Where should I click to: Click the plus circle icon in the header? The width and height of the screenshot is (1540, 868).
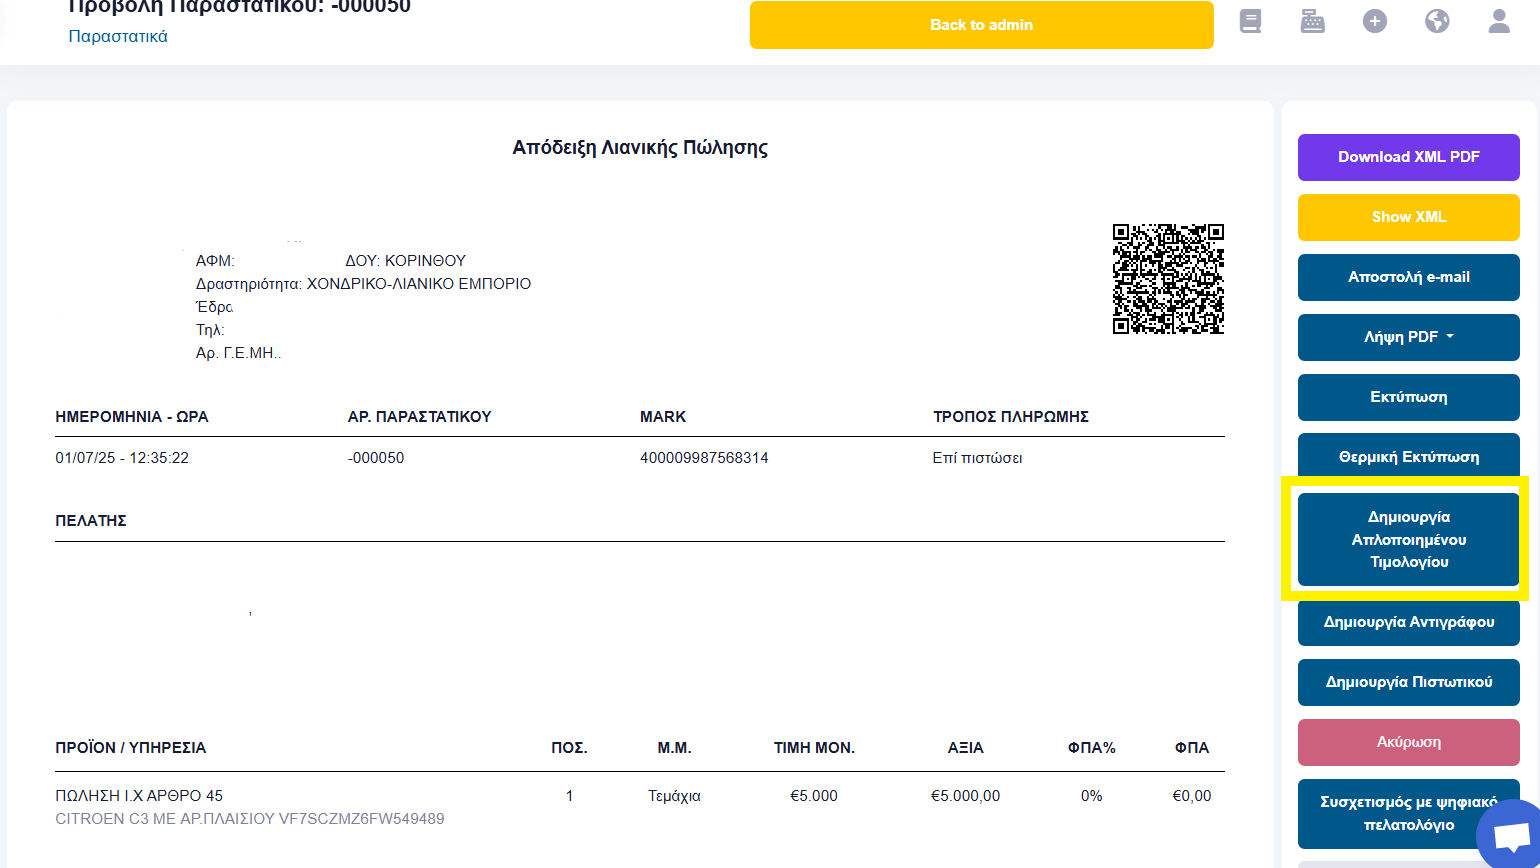tap(1375, 21)
